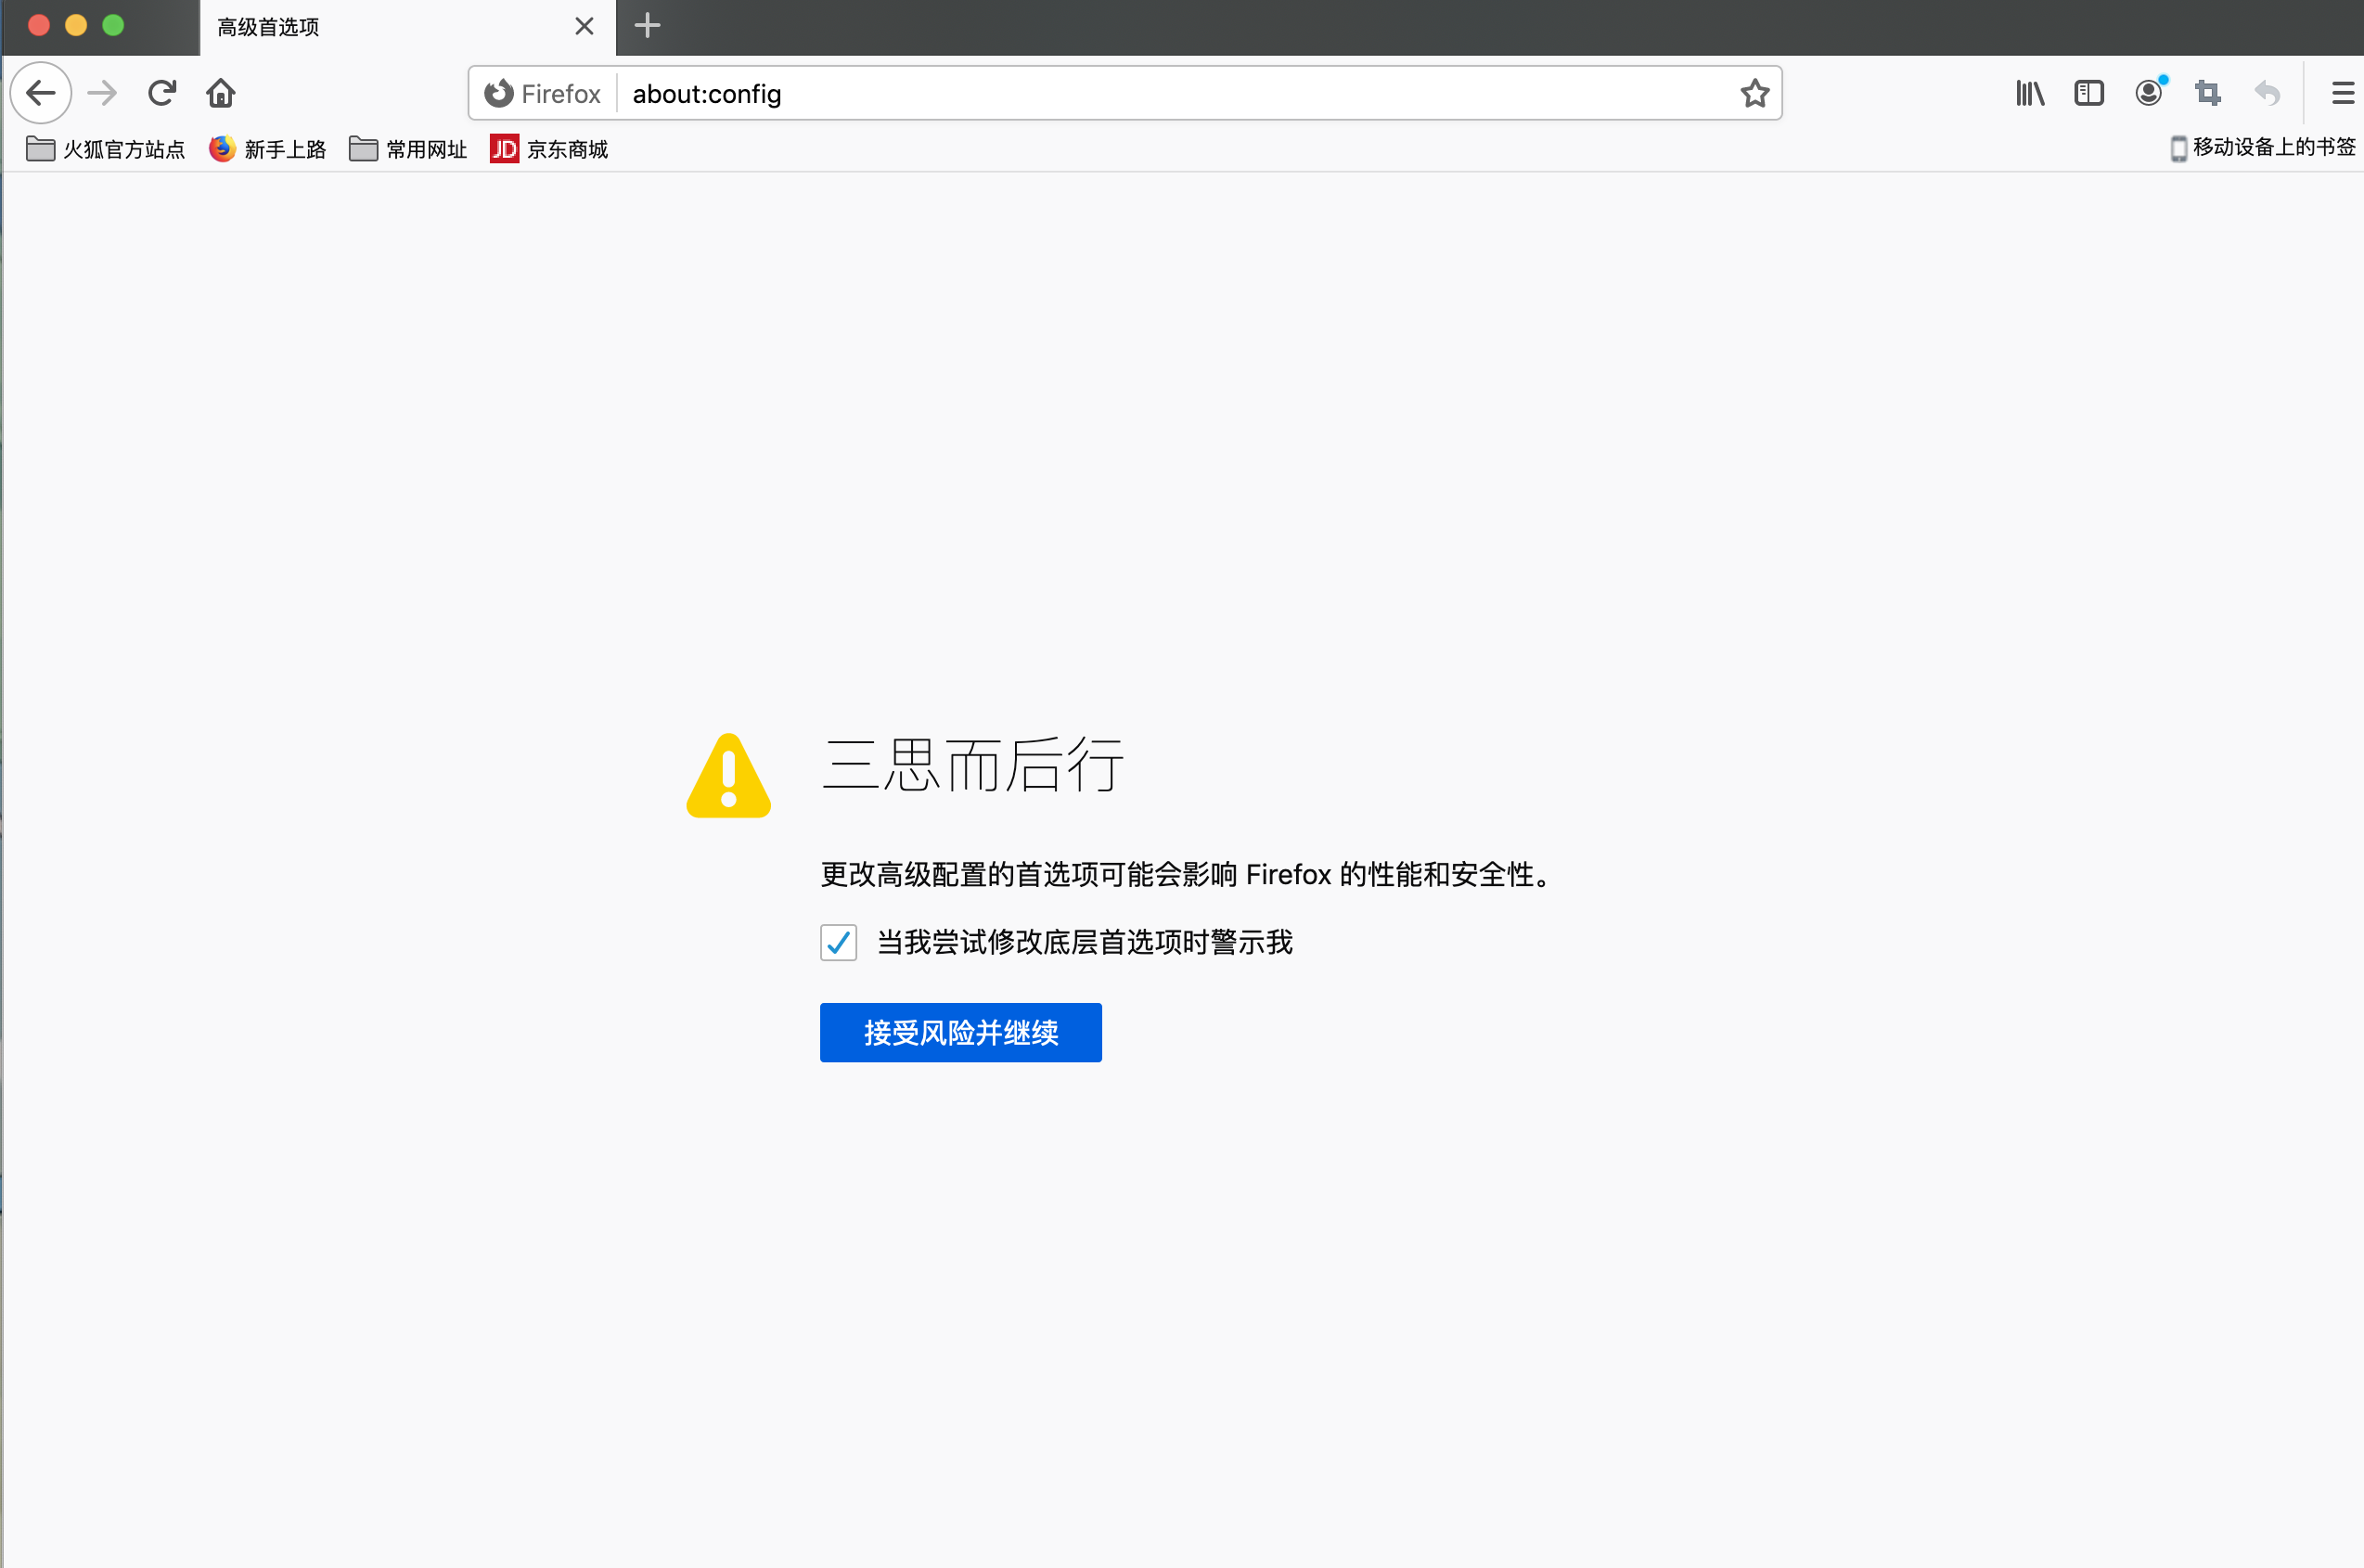Click the 接受风险并继续 button
This screenshot has width=2364, height=1568.
960,1032
